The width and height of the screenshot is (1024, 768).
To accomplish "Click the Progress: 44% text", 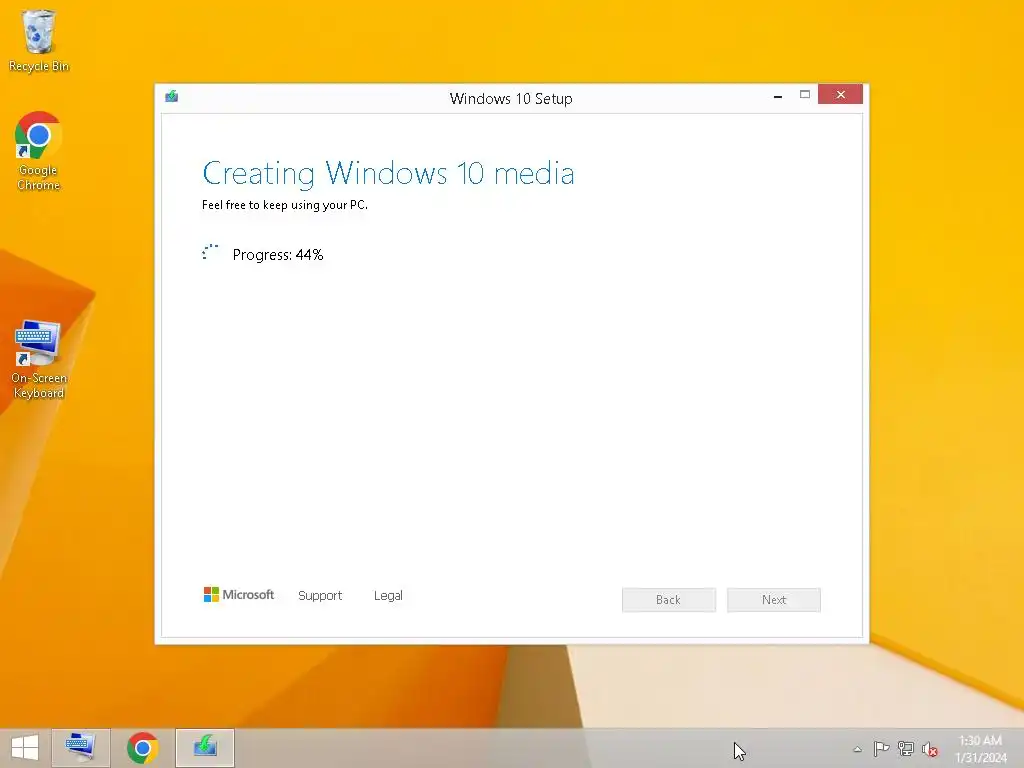I will click(278, 255).
